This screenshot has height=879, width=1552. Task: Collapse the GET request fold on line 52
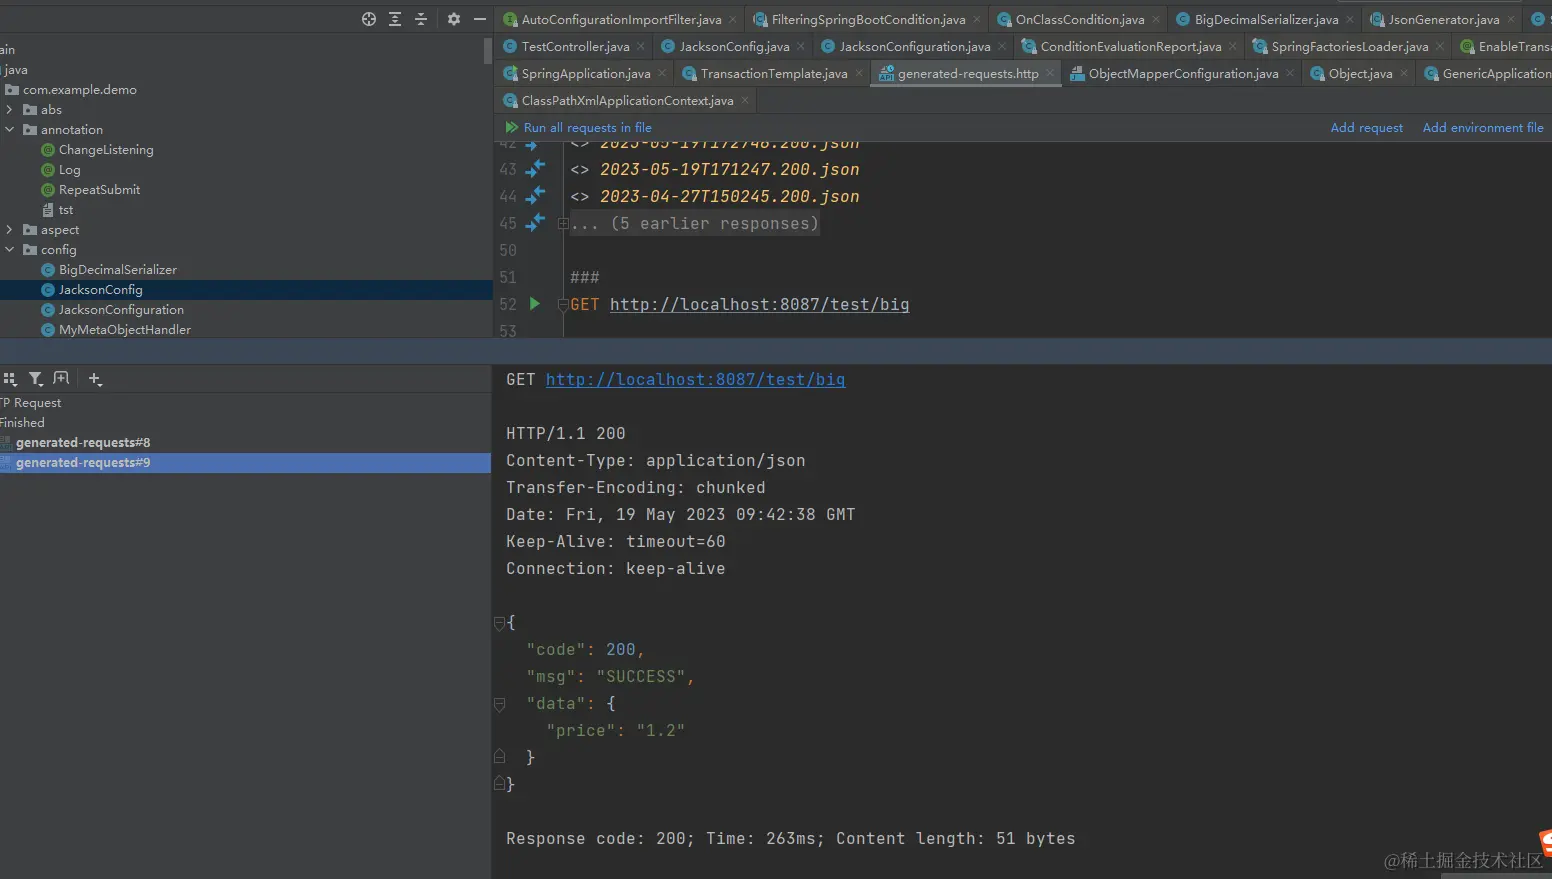[563, 305]
